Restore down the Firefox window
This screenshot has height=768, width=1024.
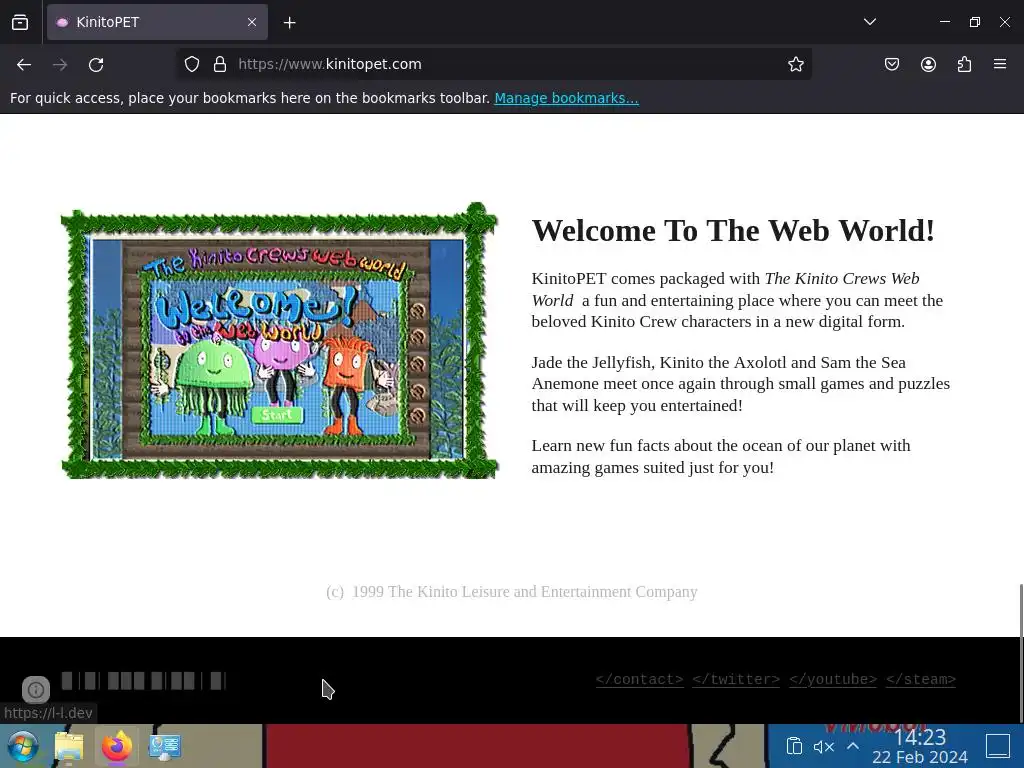[974, 22]
